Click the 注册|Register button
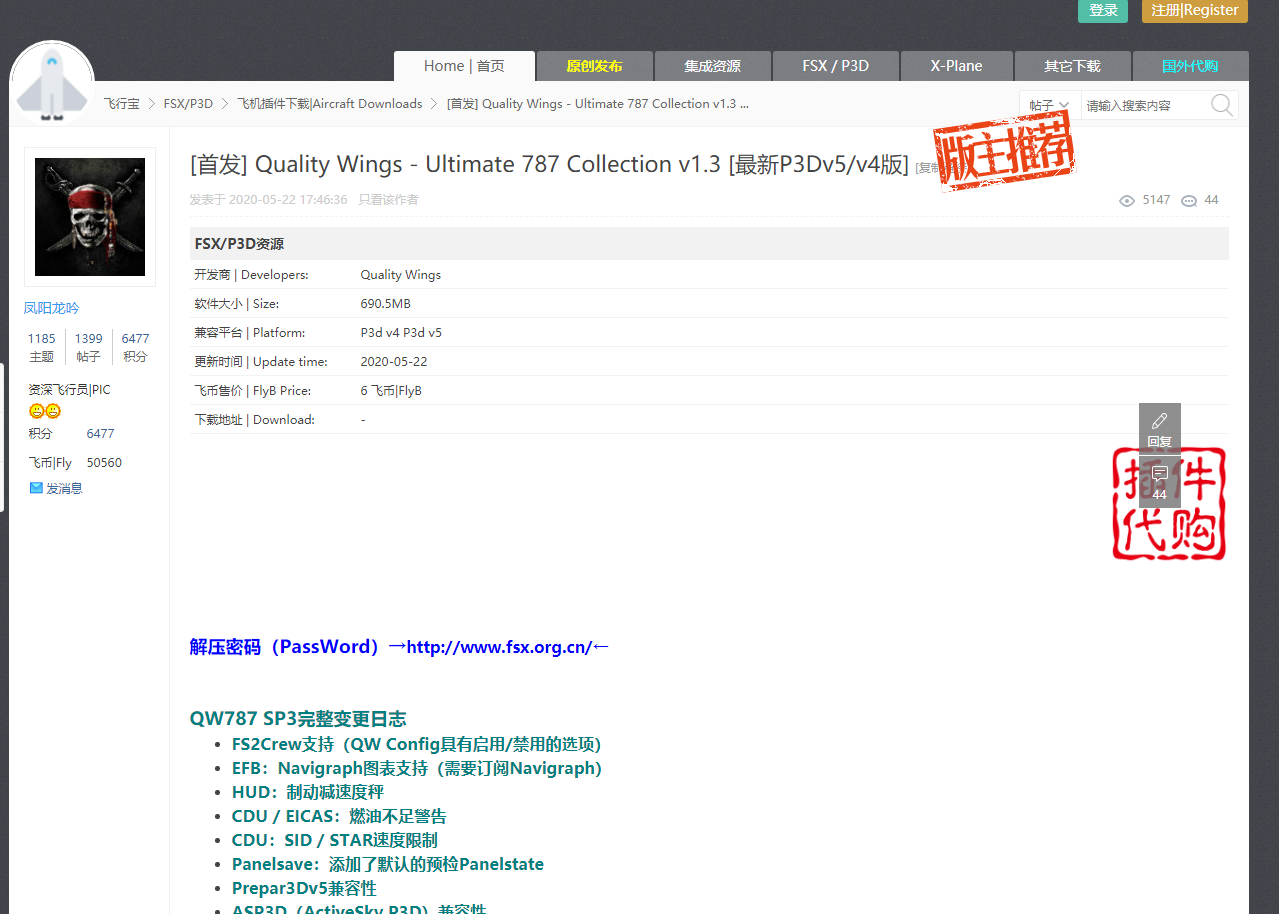This screenshot has height=914, width=1279. 1195,10
